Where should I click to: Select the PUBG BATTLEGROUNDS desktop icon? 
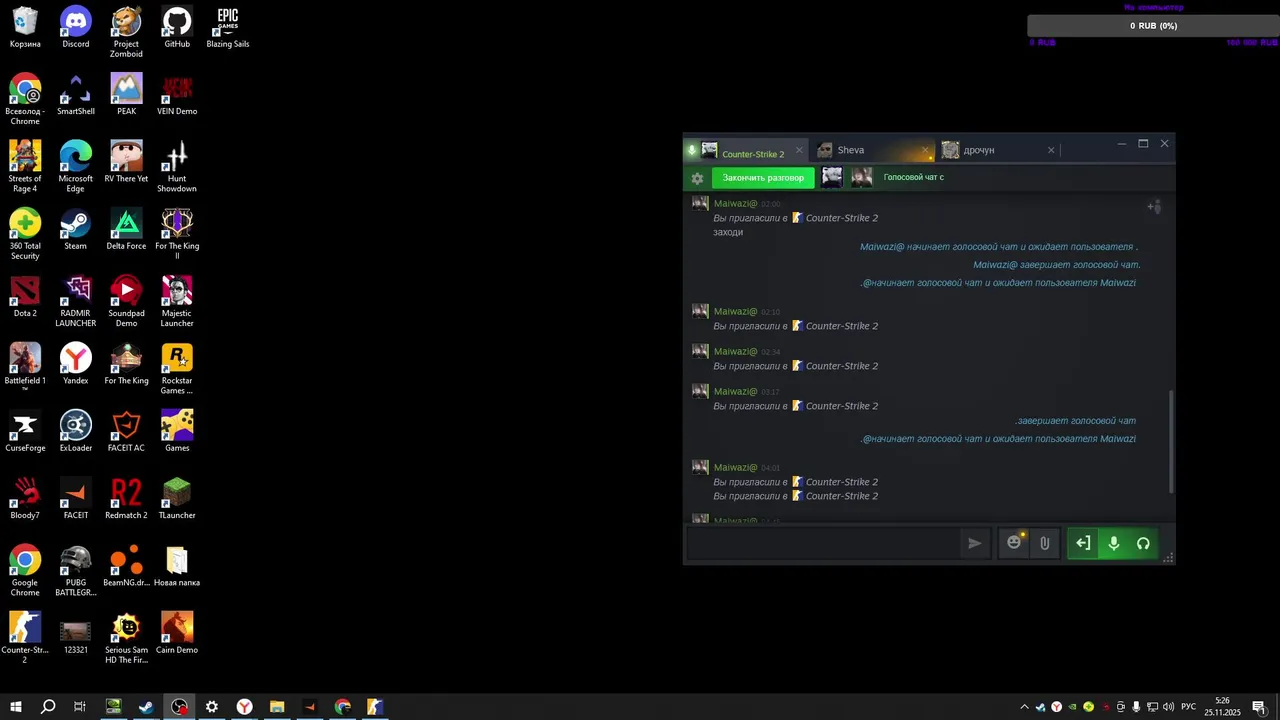pos(76,570)
